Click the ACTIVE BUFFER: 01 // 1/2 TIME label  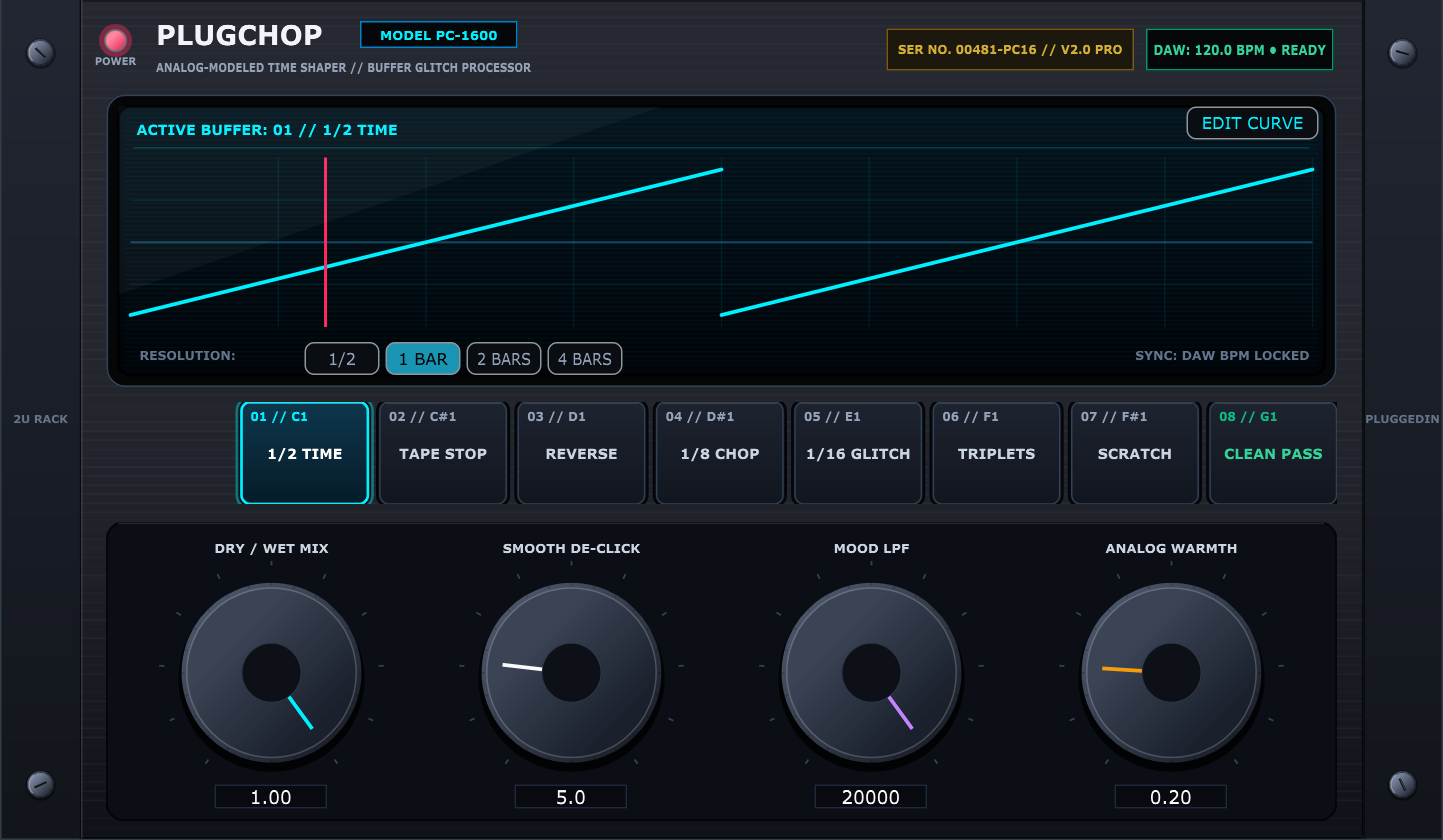267,130
